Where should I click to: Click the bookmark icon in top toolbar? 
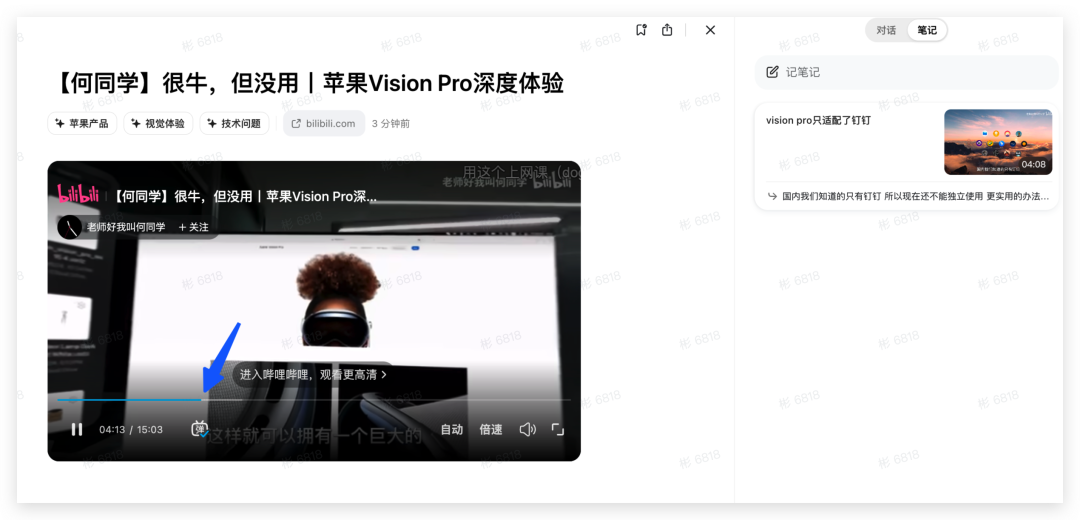[x=641, y=30]
